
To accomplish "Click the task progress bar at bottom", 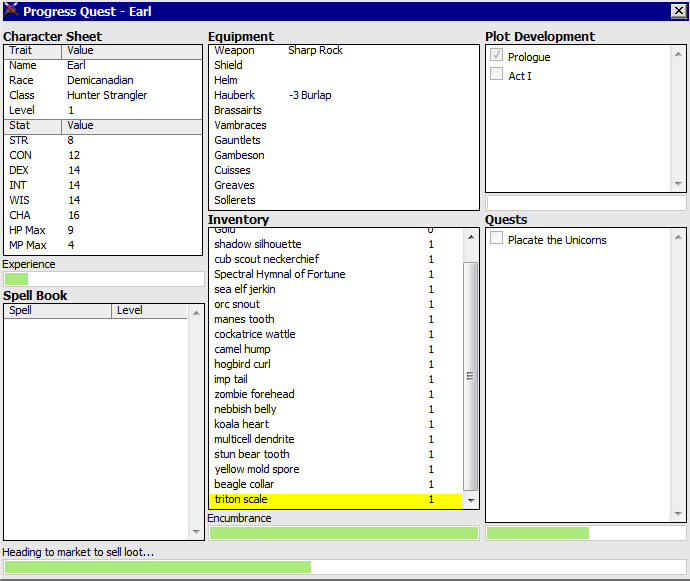I will pos(345,567).
